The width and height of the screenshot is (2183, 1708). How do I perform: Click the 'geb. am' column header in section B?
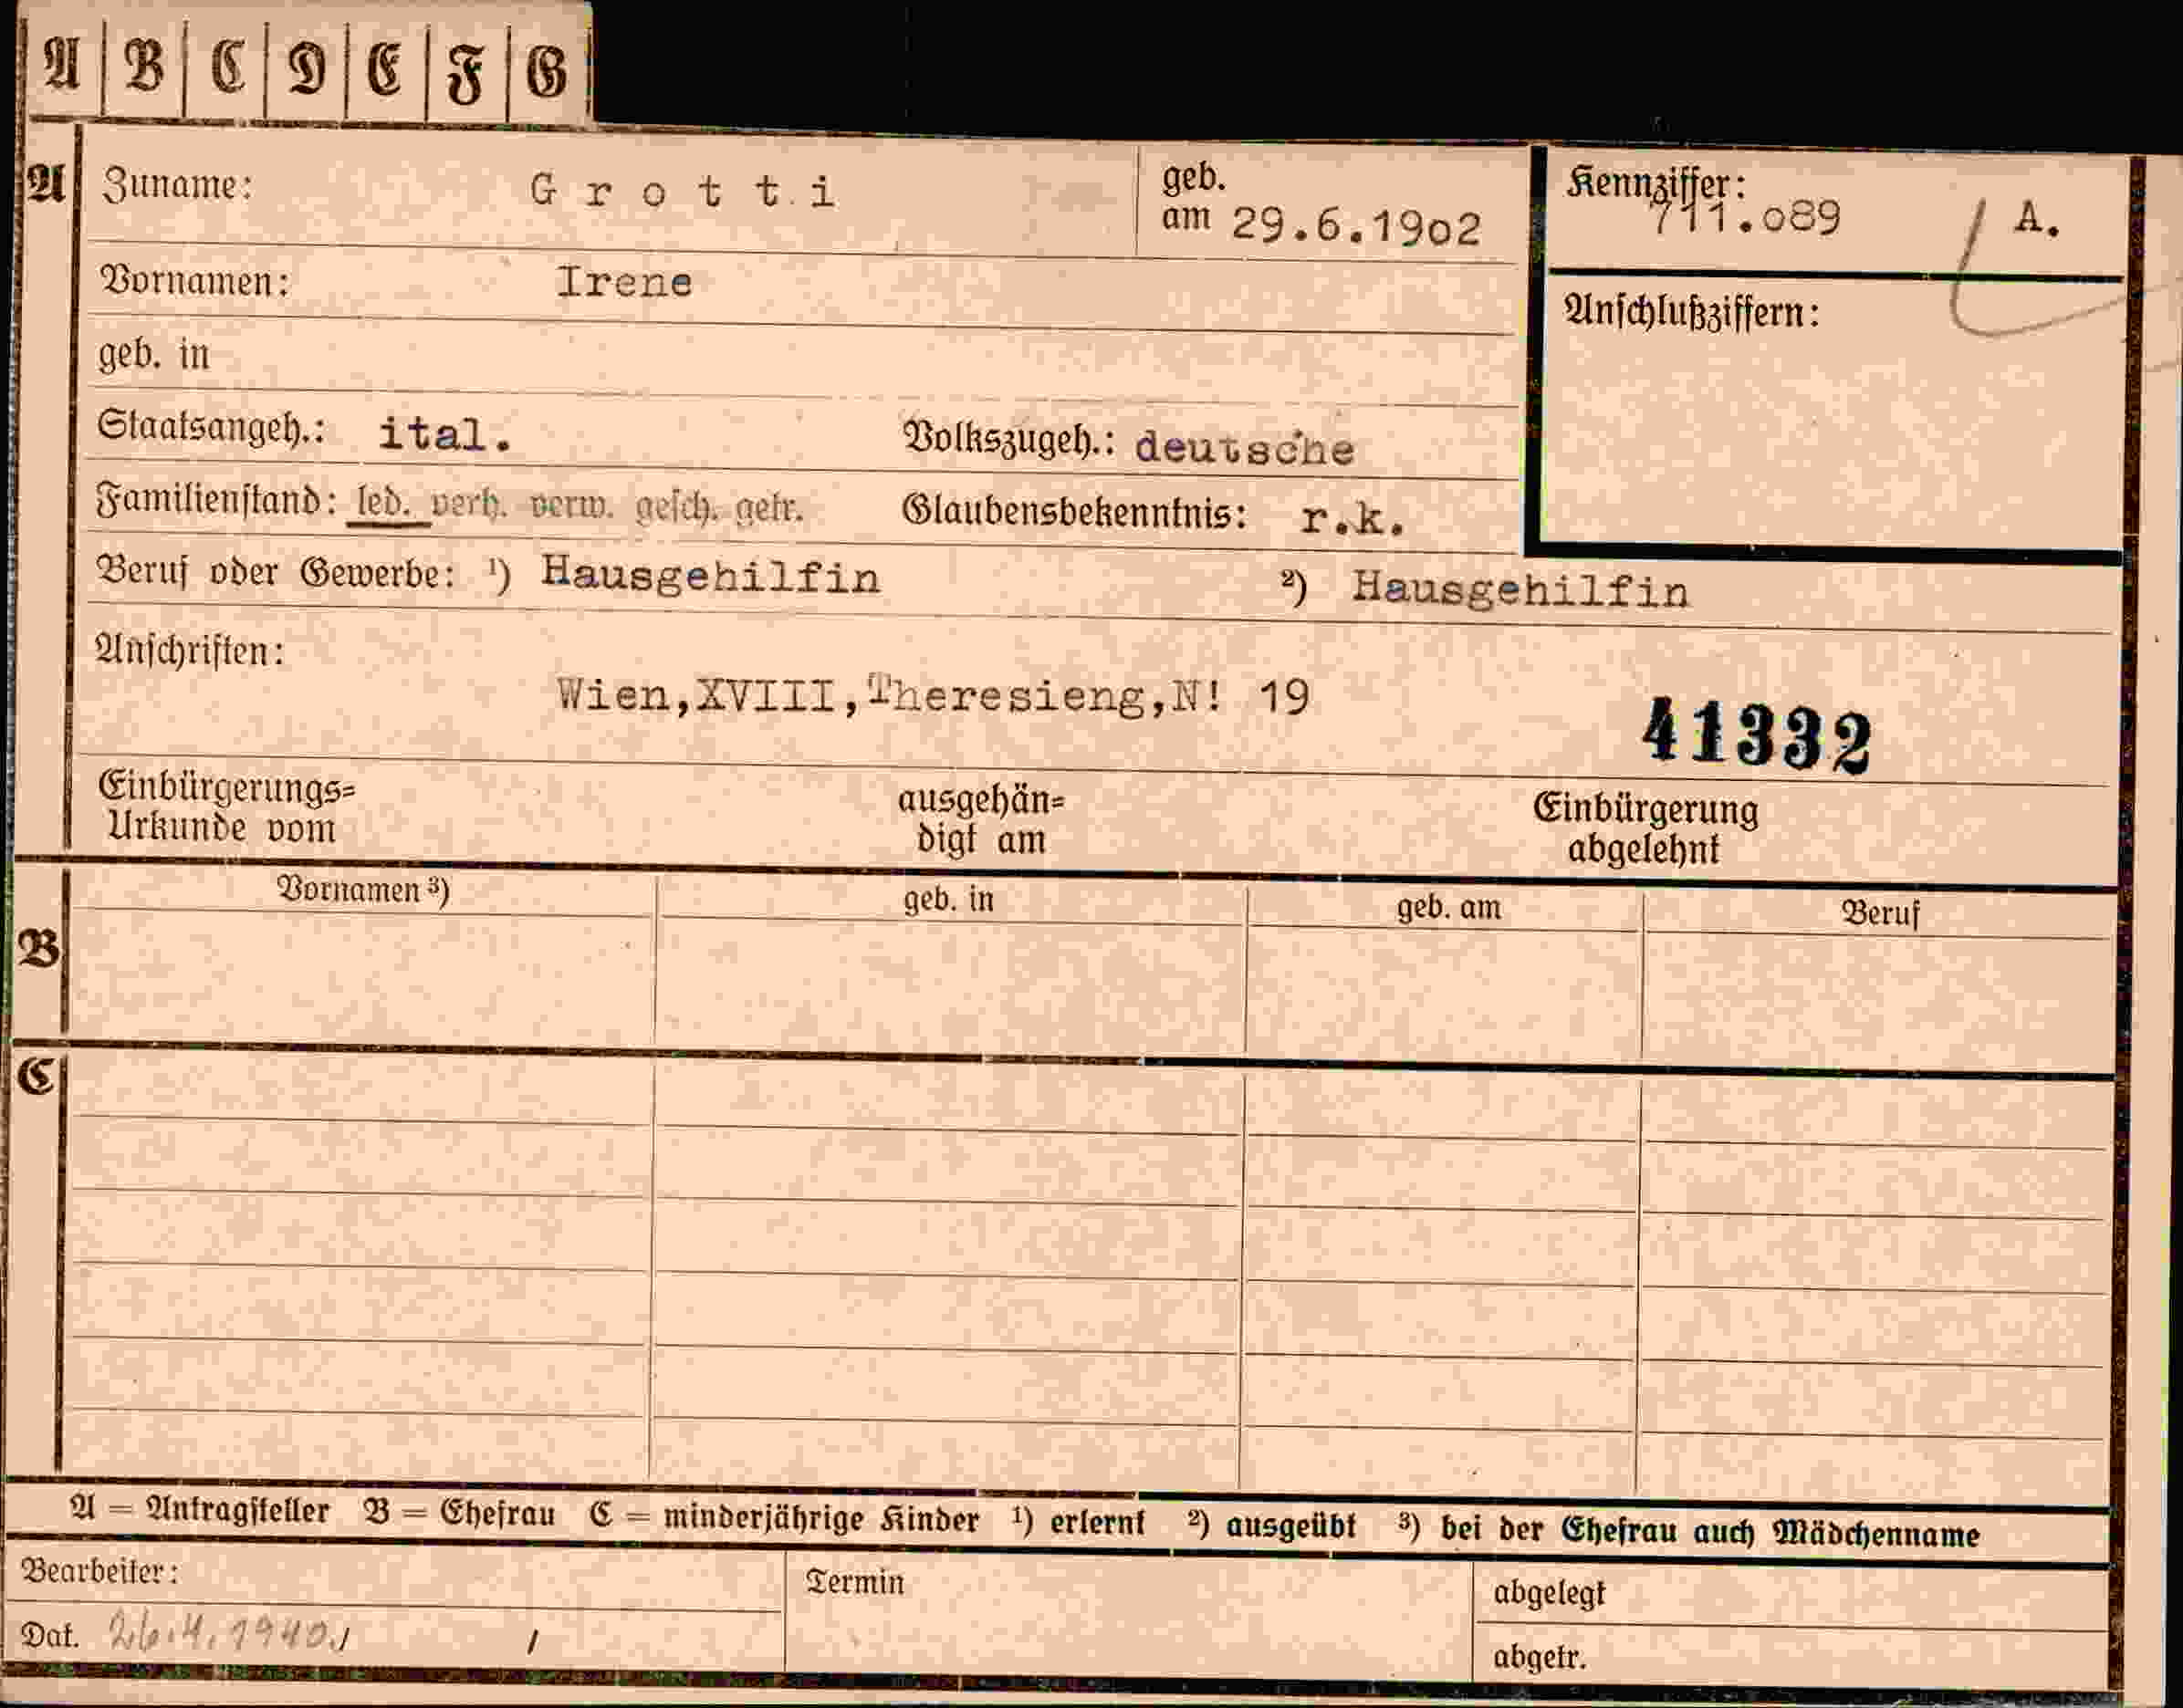[1449, 908]
